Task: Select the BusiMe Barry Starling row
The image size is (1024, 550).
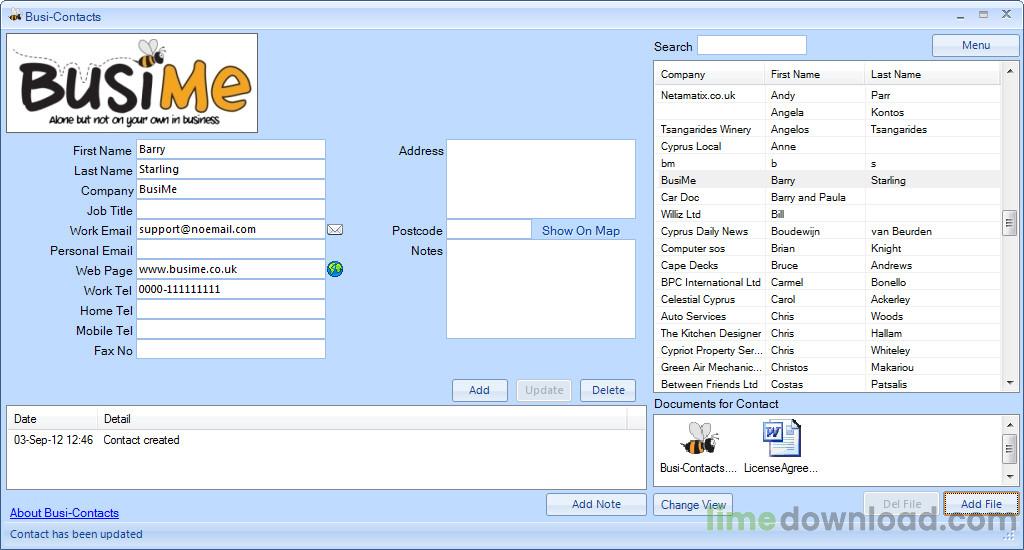Action: (x=827, y=180)
